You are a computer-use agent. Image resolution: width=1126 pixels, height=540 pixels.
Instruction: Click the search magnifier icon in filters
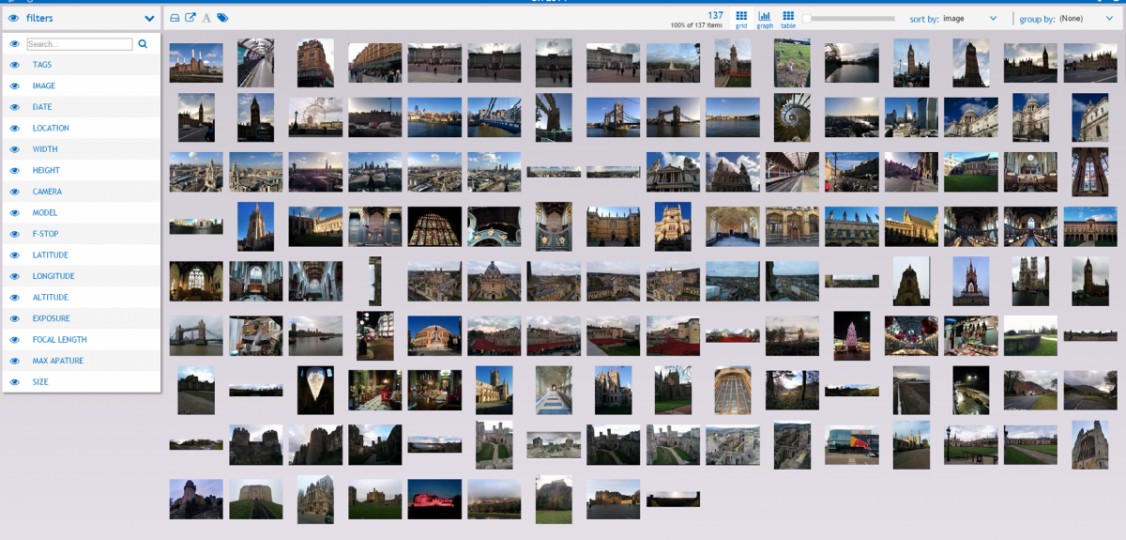pyautogui.click(x=143, y=44)
